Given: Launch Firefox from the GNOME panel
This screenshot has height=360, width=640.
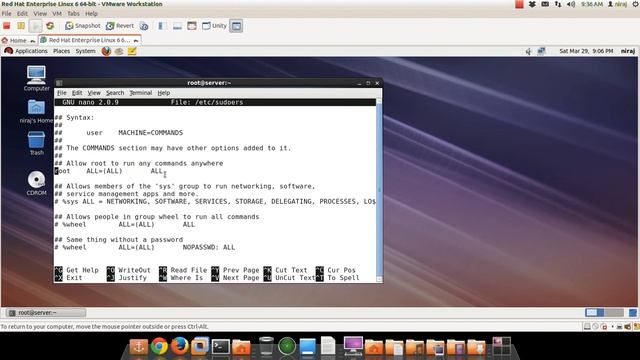Looking at the screenshot, I should tap(106, 51).
